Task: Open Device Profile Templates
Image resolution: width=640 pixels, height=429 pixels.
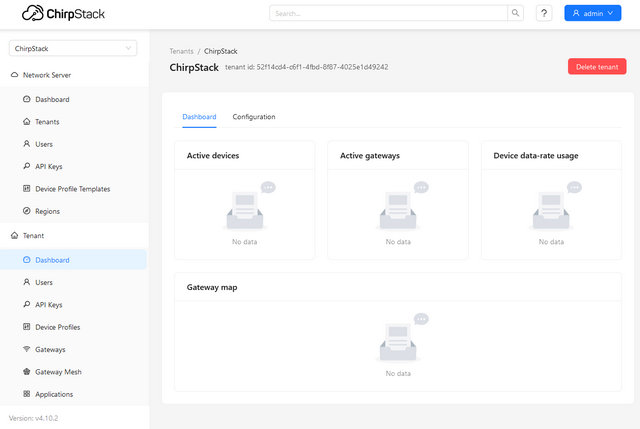Action: click(x=72, y=189)
